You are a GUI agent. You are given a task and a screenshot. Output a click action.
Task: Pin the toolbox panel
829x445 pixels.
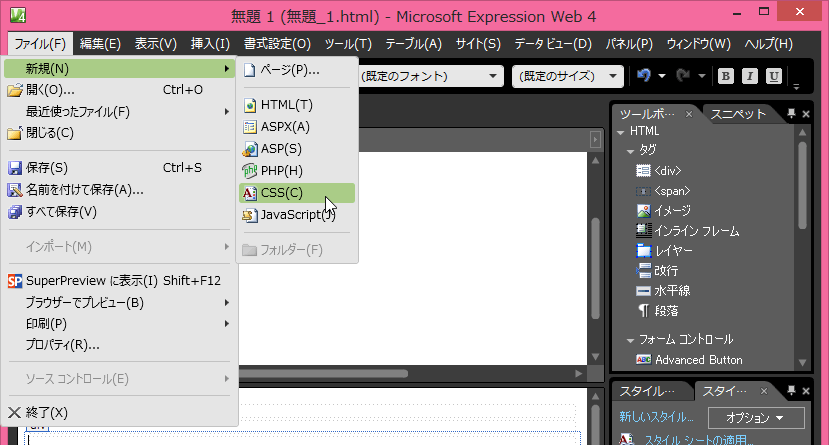(x=791, y=113)
